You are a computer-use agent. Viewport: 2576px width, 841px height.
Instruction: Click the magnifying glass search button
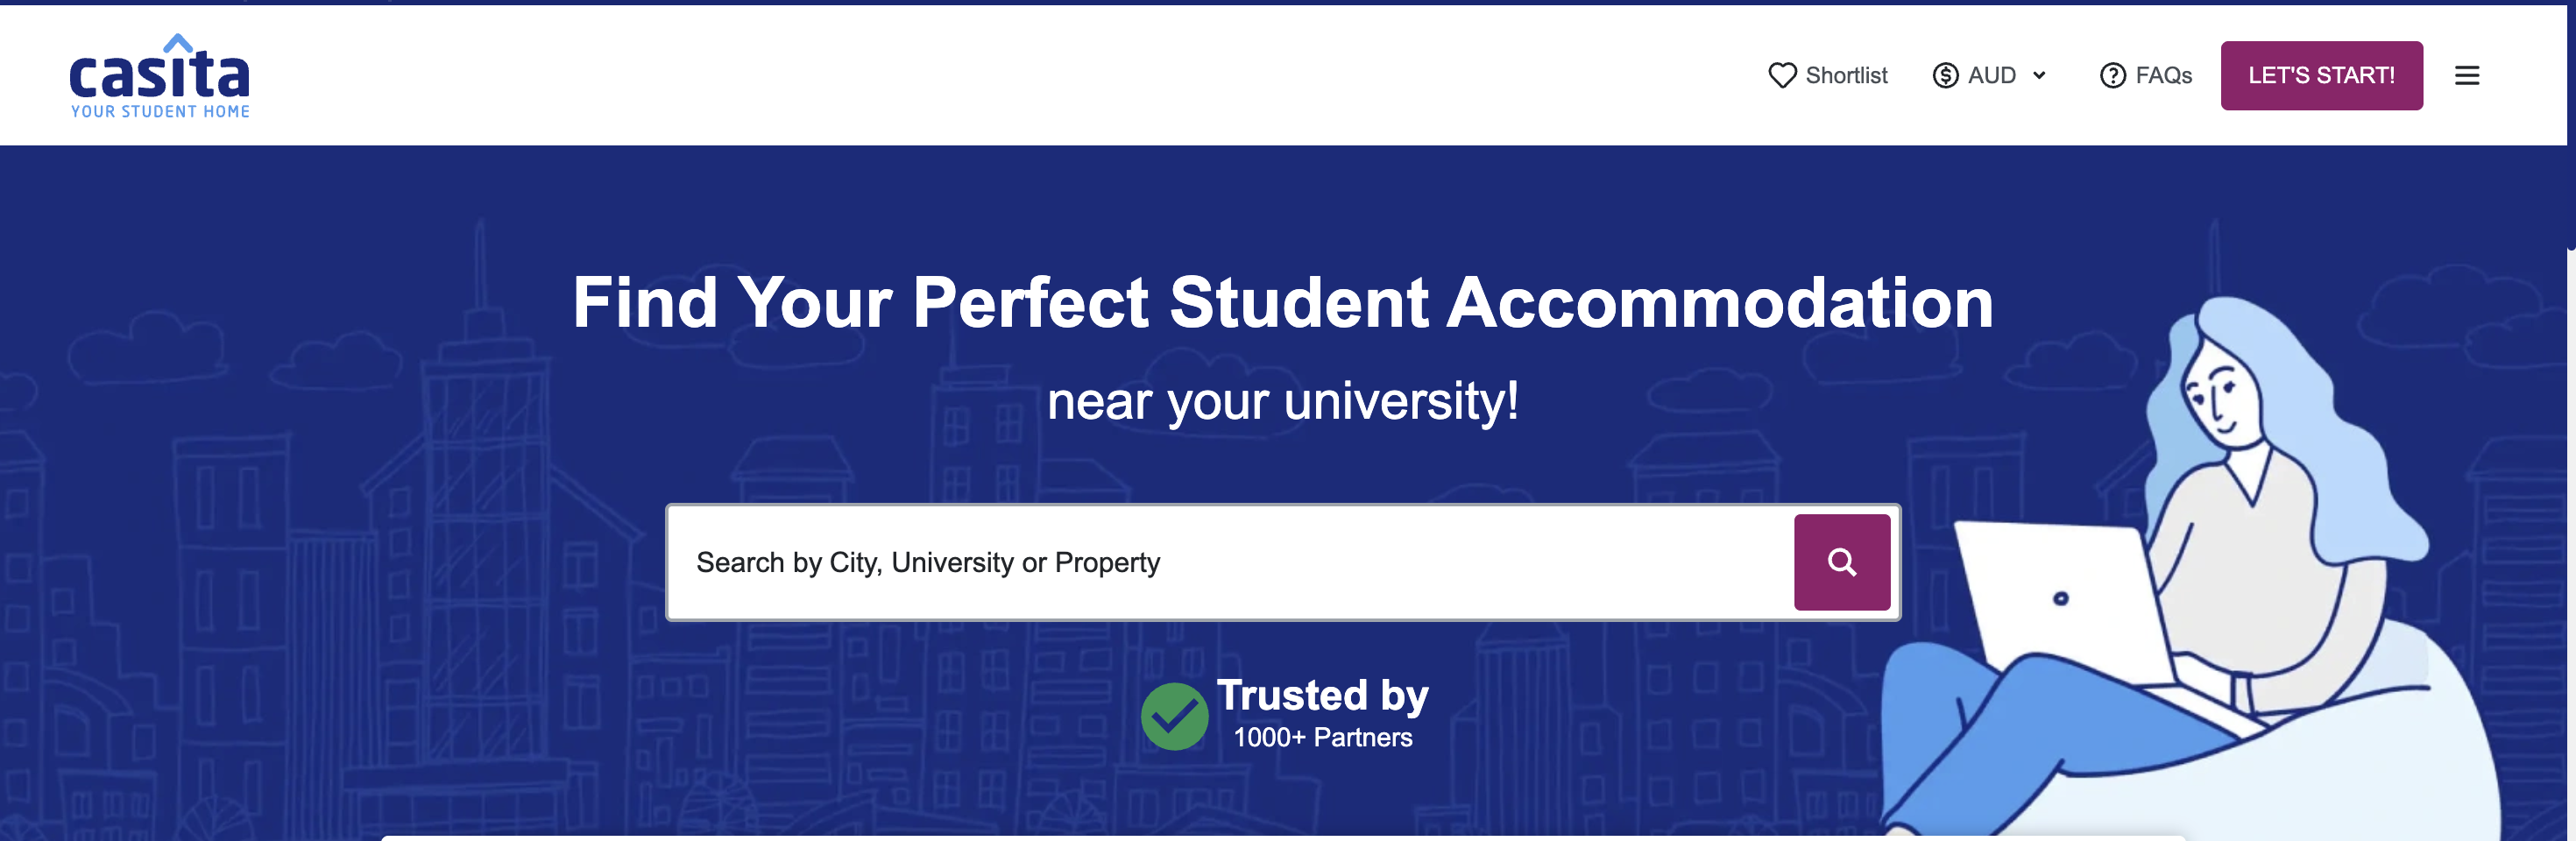point(1841,562)
